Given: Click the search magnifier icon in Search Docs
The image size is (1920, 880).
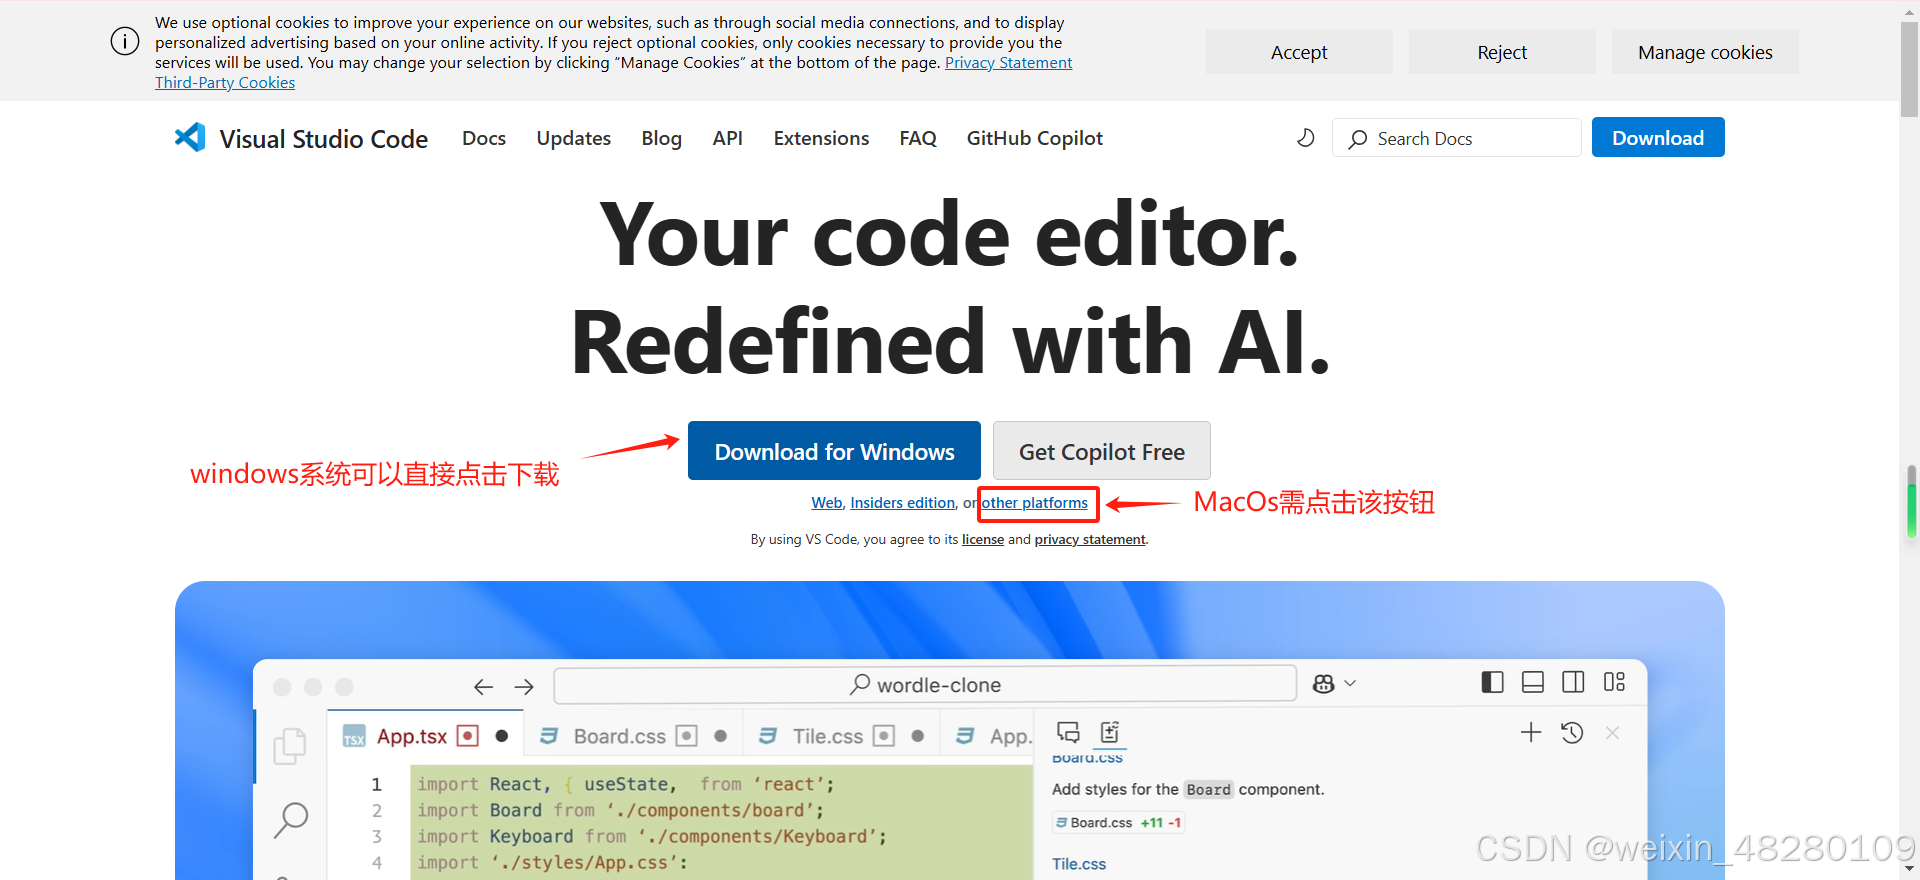Looking at the screenshot, I should point(1357,139).
